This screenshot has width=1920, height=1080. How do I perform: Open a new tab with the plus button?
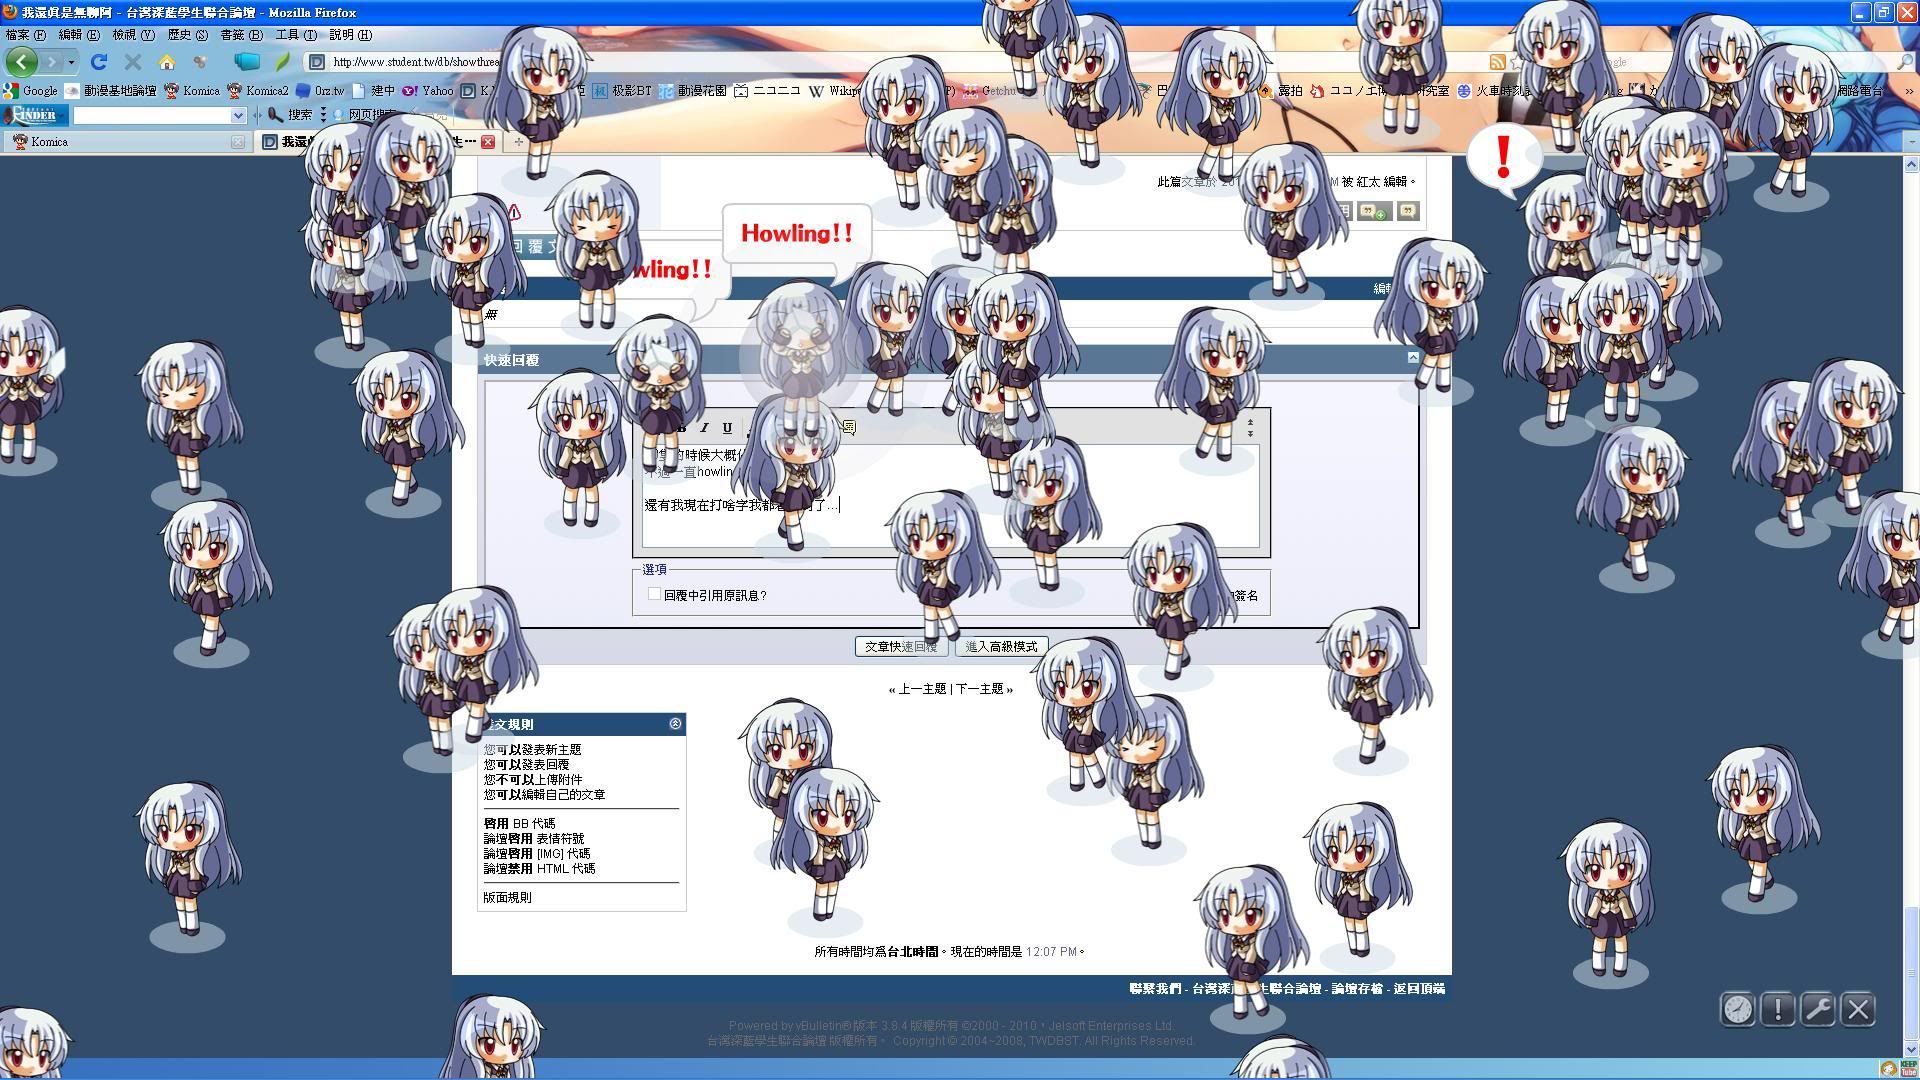coord(518,142)
